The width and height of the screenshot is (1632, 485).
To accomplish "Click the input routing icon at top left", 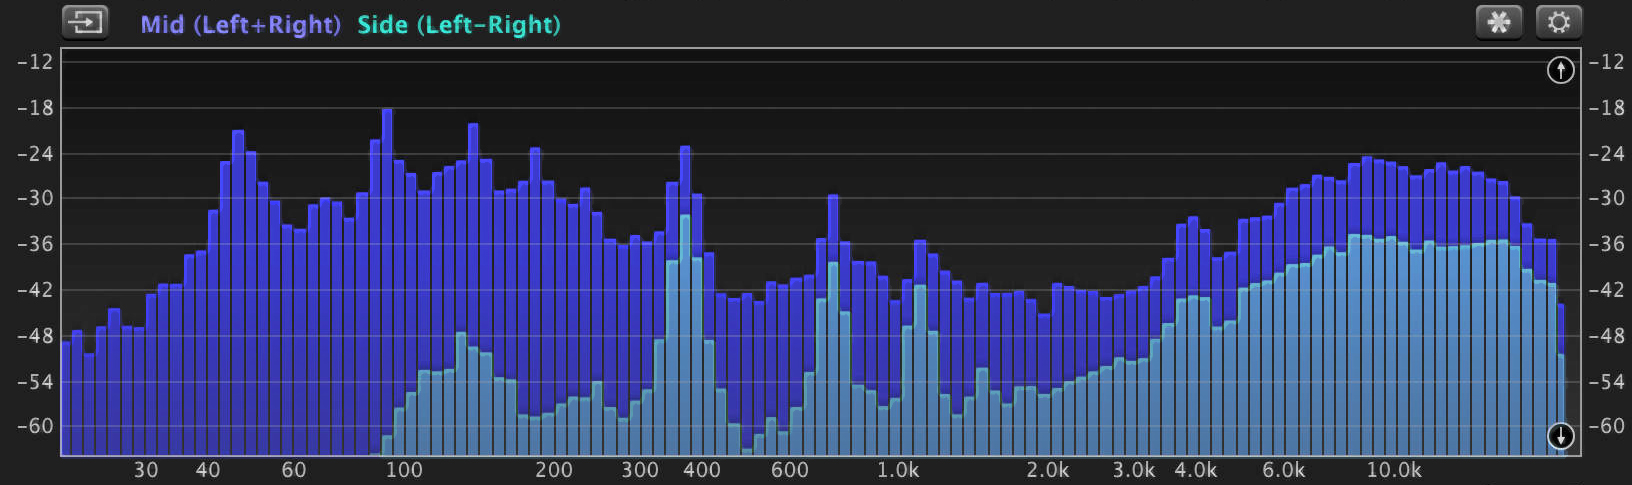I will click(x=85, y=21).
